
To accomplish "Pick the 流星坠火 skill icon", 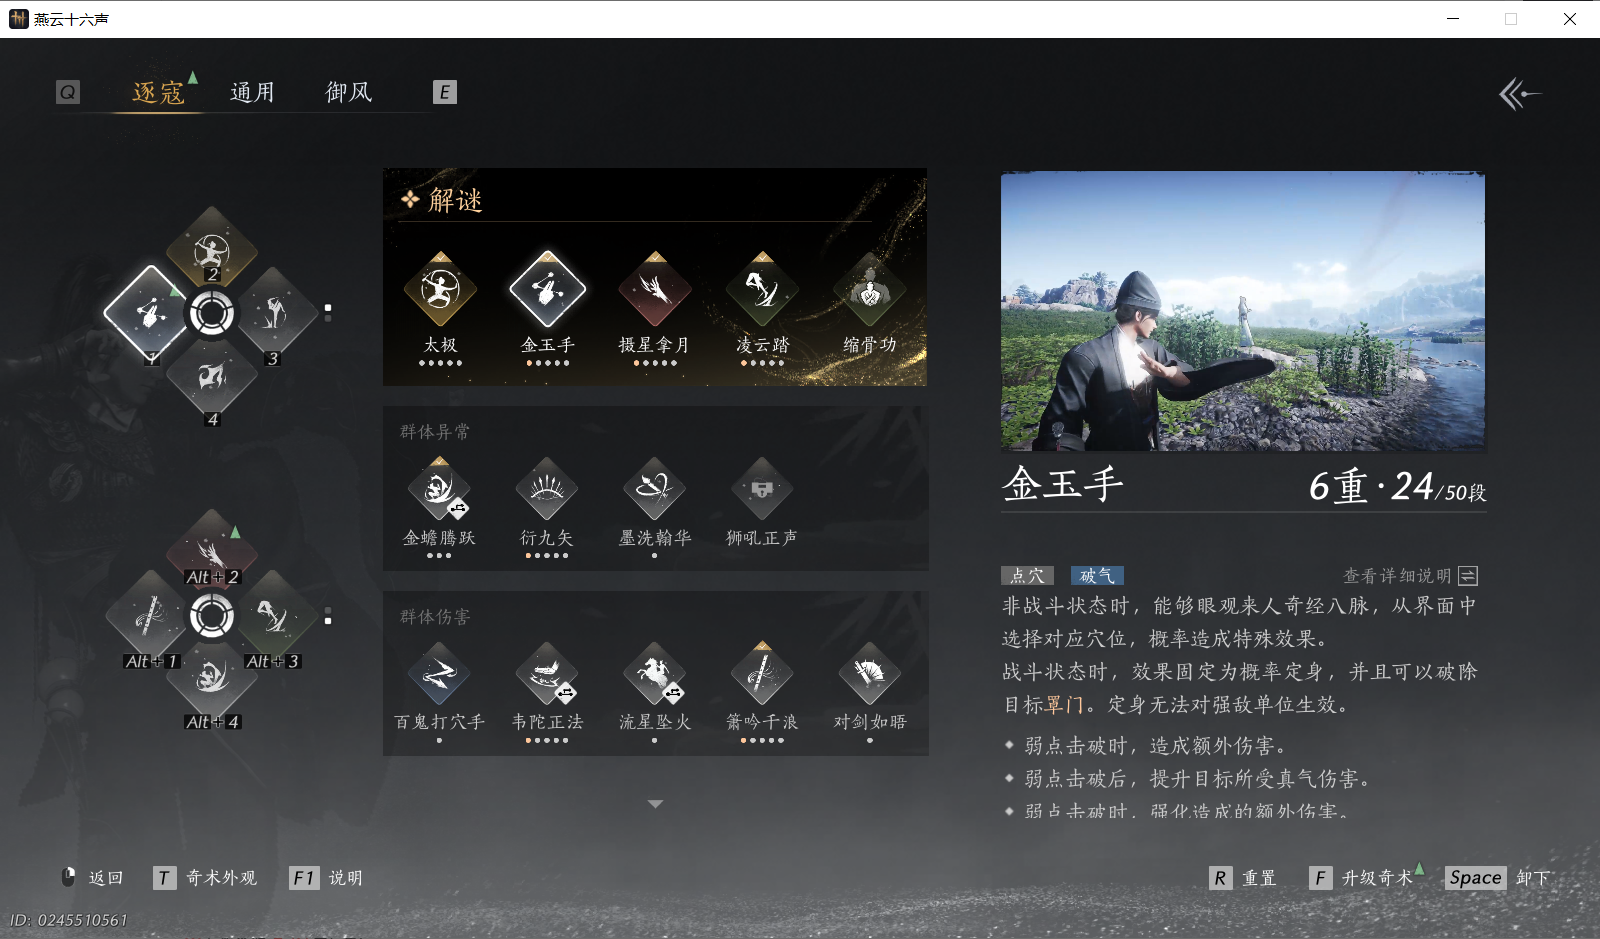I will 655,674.
